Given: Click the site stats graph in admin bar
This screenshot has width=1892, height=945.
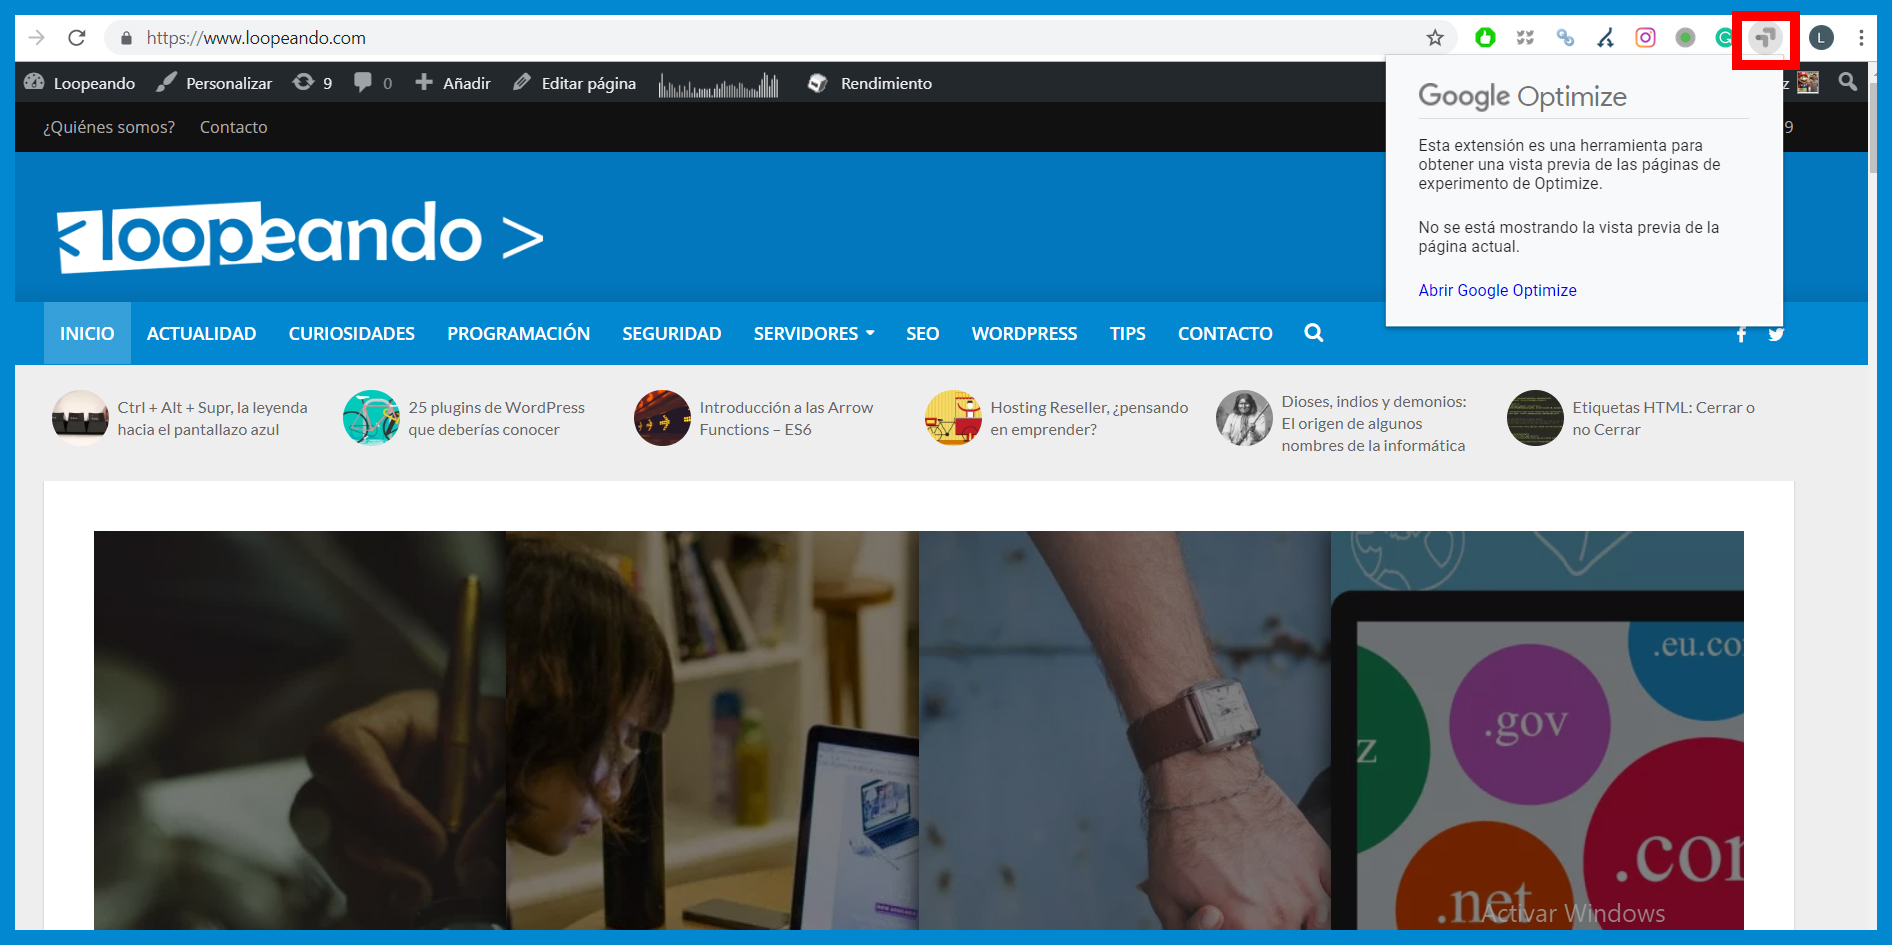Looking at the screenshot, I should pyautogui.click(x=718, y=84).
